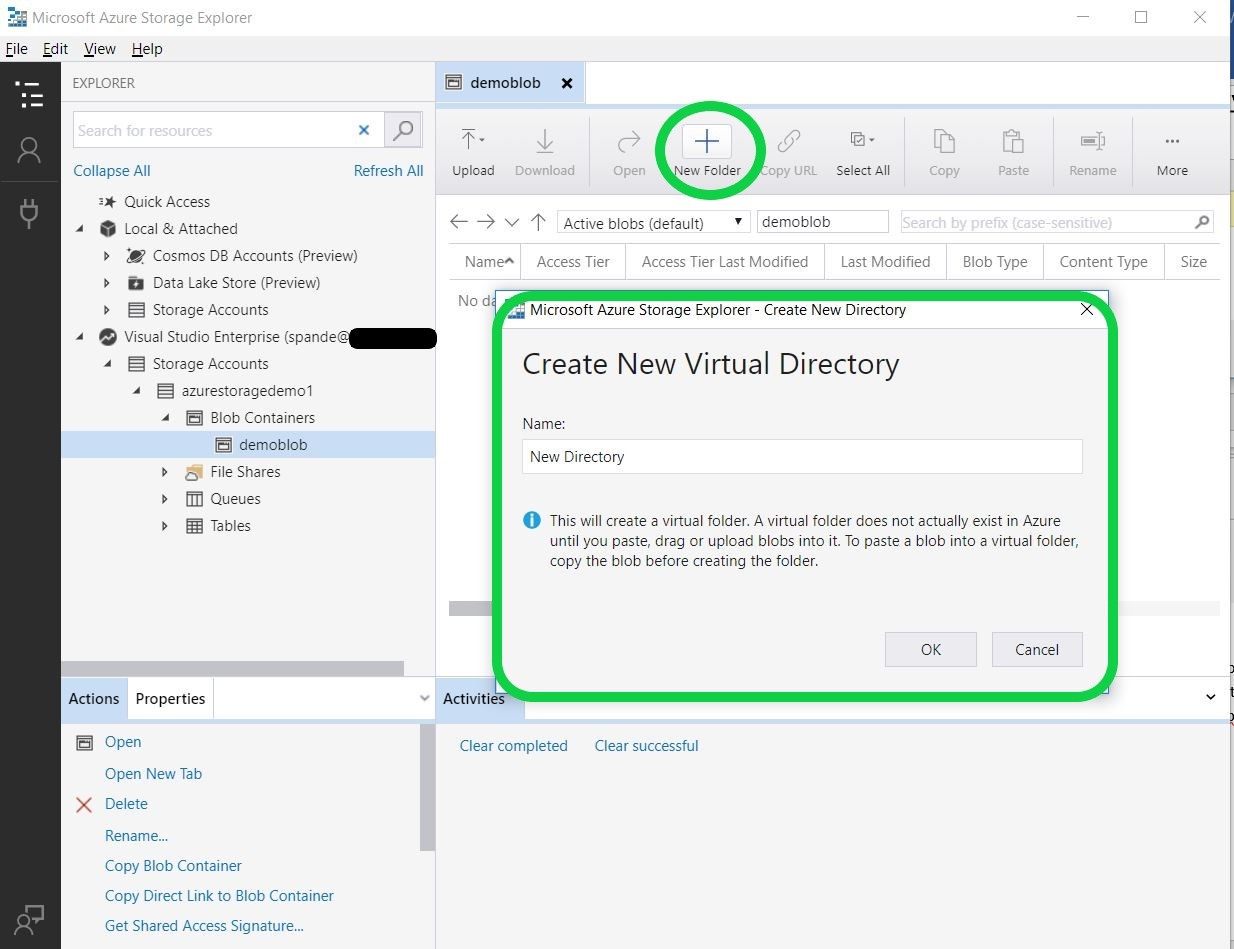Click the directory Name text field

pos(802,457)
